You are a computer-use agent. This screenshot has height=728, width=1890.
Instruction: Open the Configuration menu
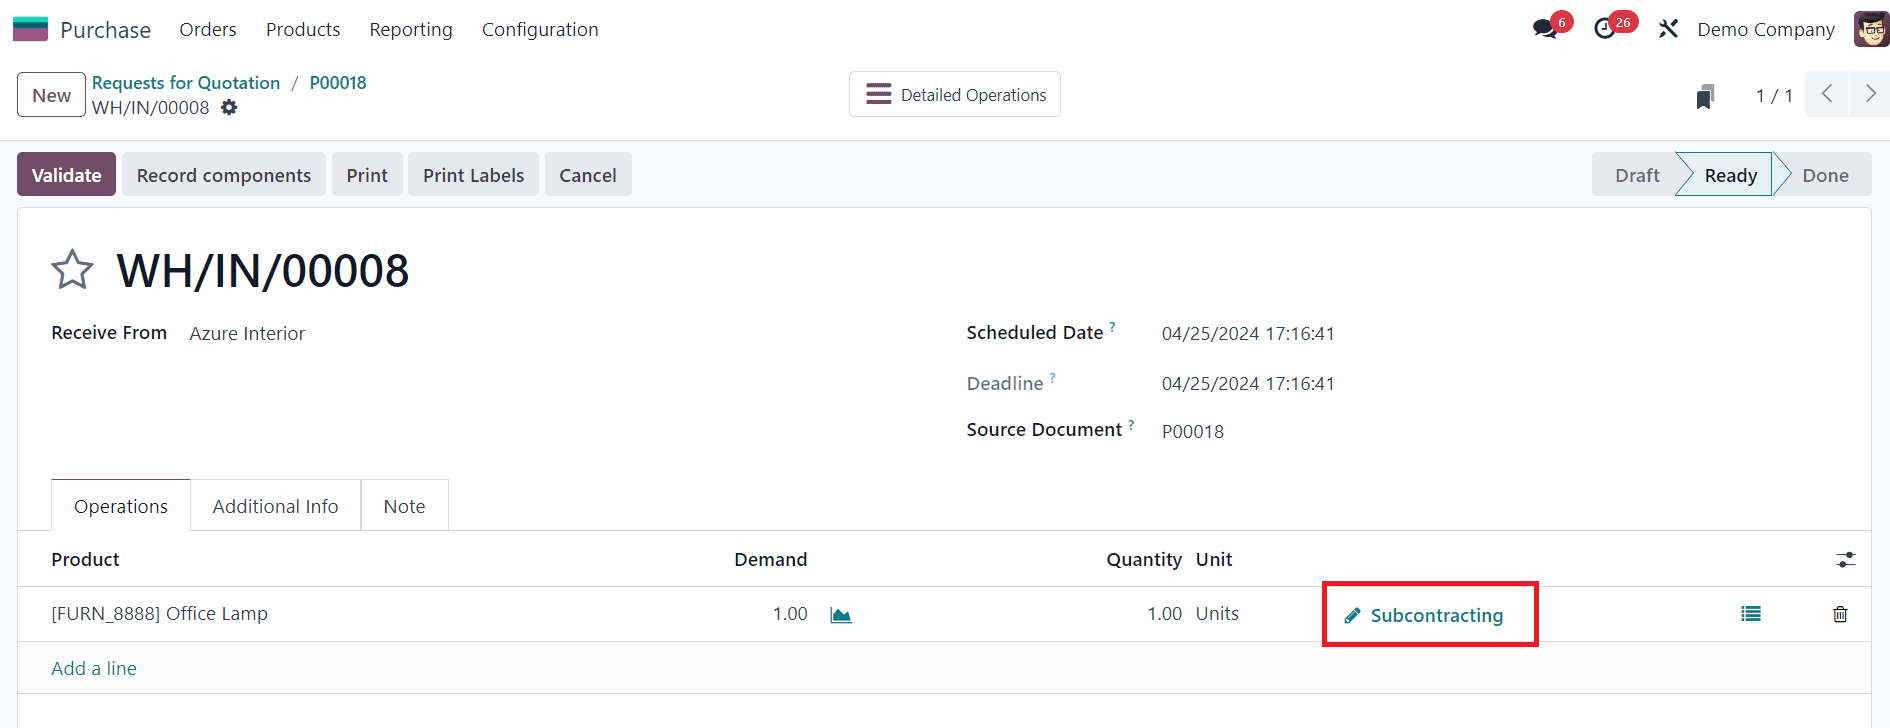click(540, 30)
